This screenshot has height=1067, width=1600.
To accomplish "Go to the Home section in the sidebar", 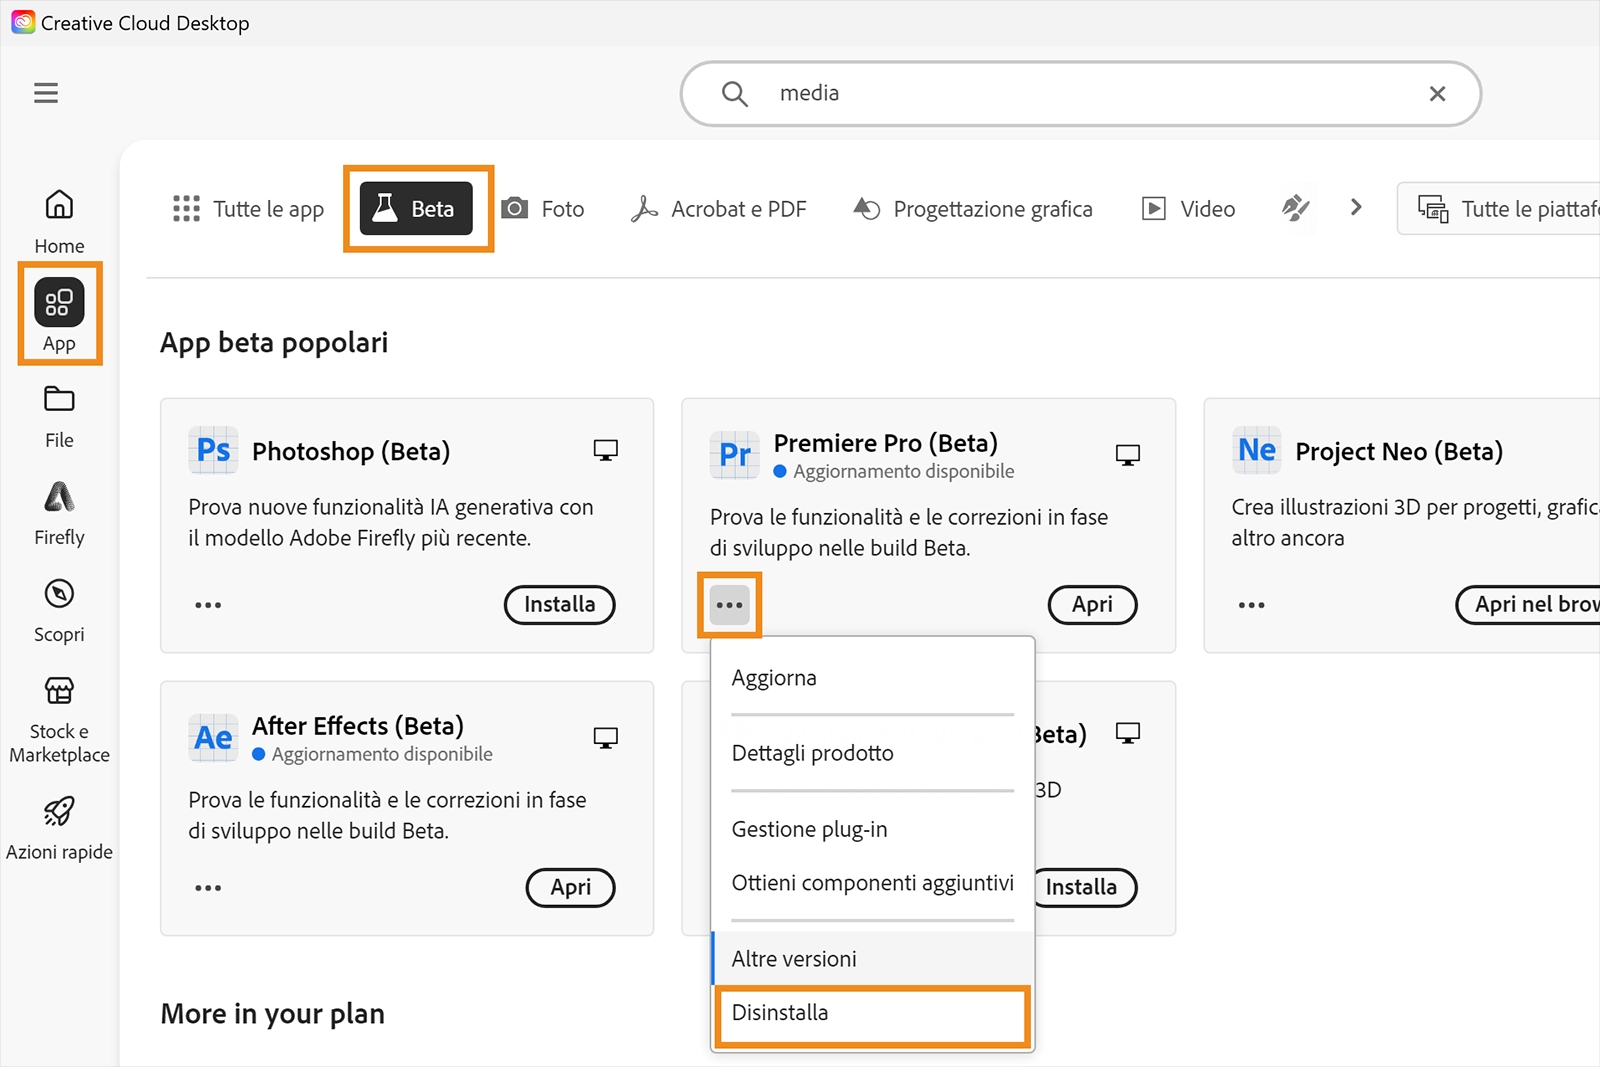I will click(x=58, y=220).
